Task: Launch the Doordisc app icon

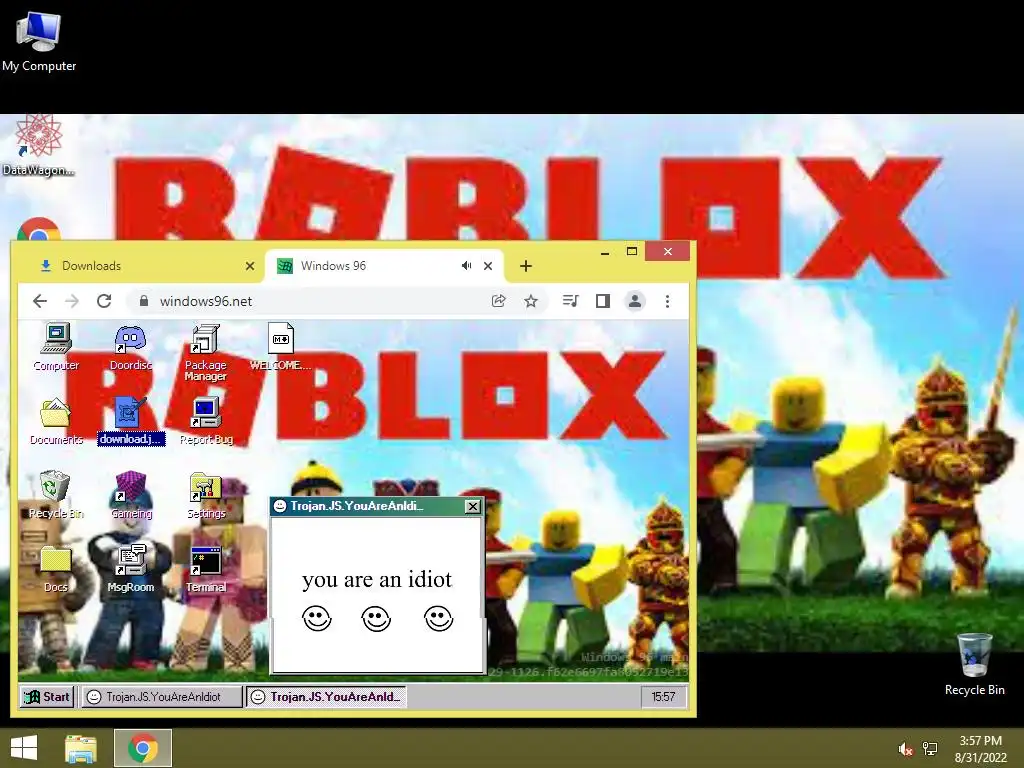Action: click(x=131, y=347)
